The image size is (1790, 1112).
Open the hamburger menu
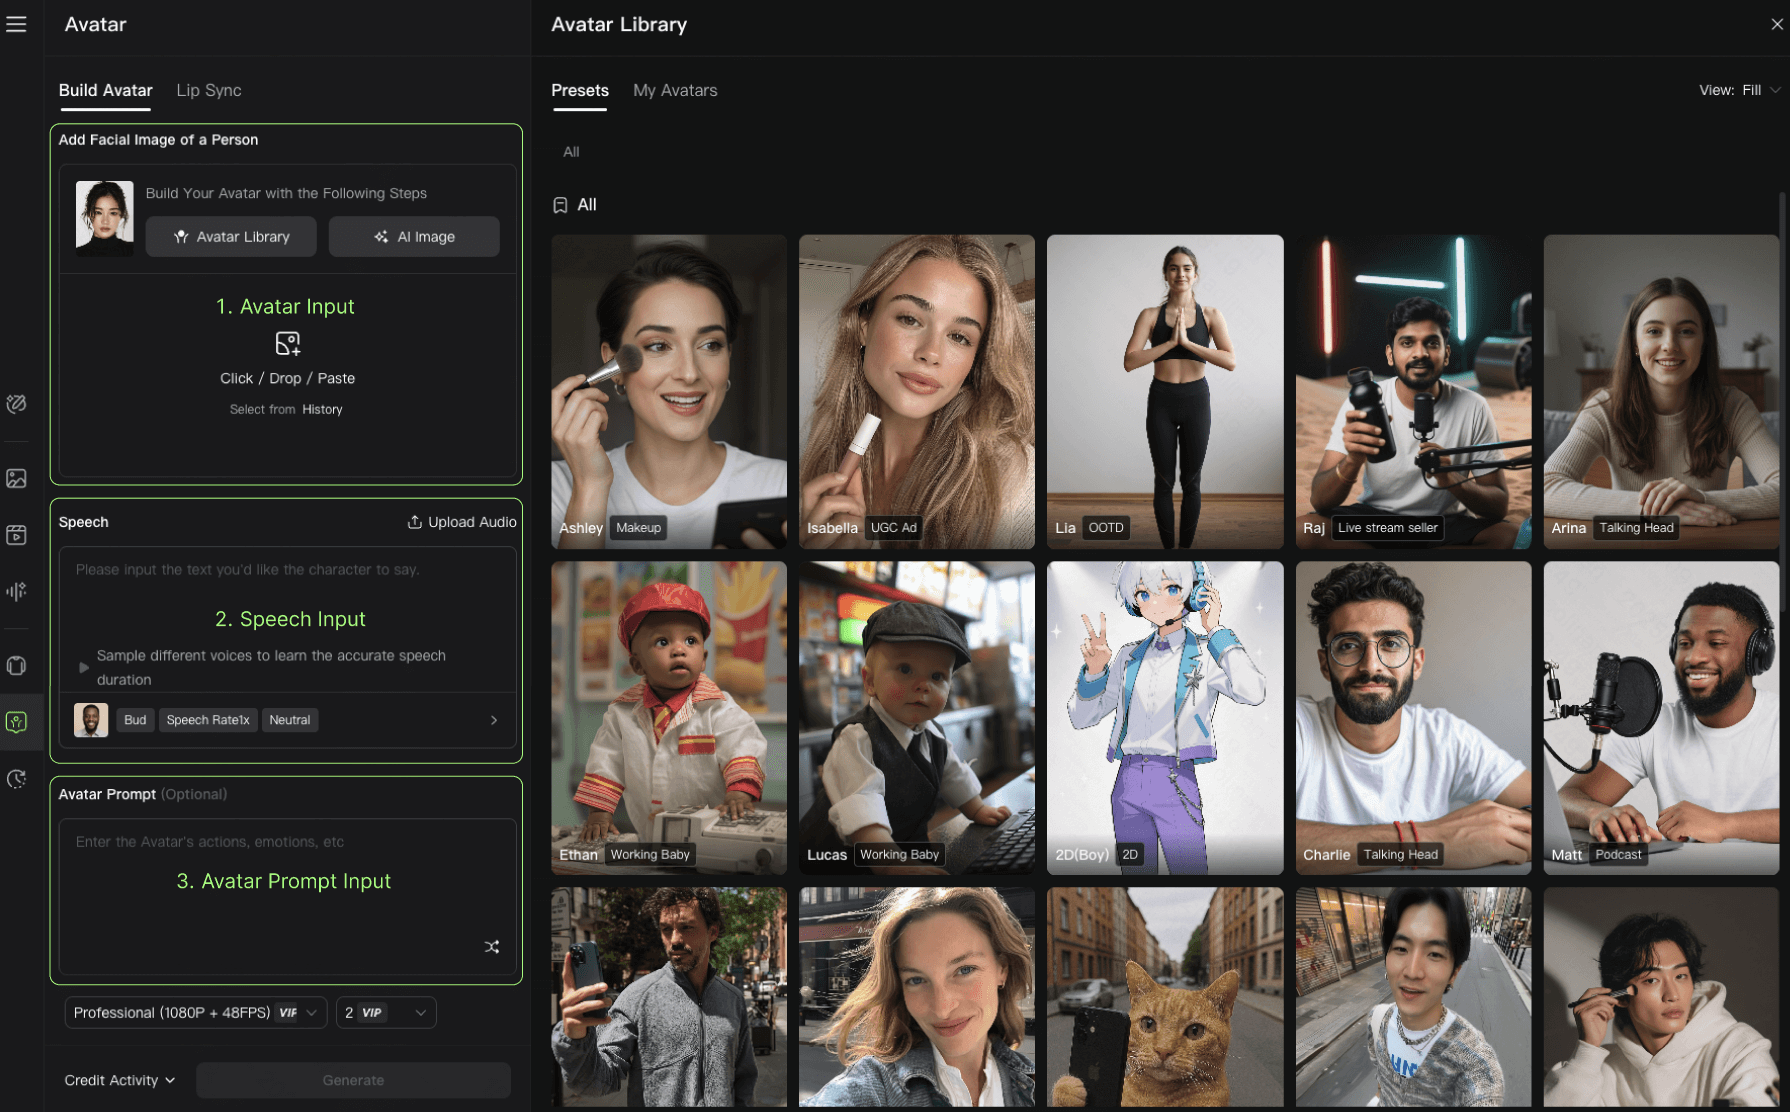(x=16, y=24)
